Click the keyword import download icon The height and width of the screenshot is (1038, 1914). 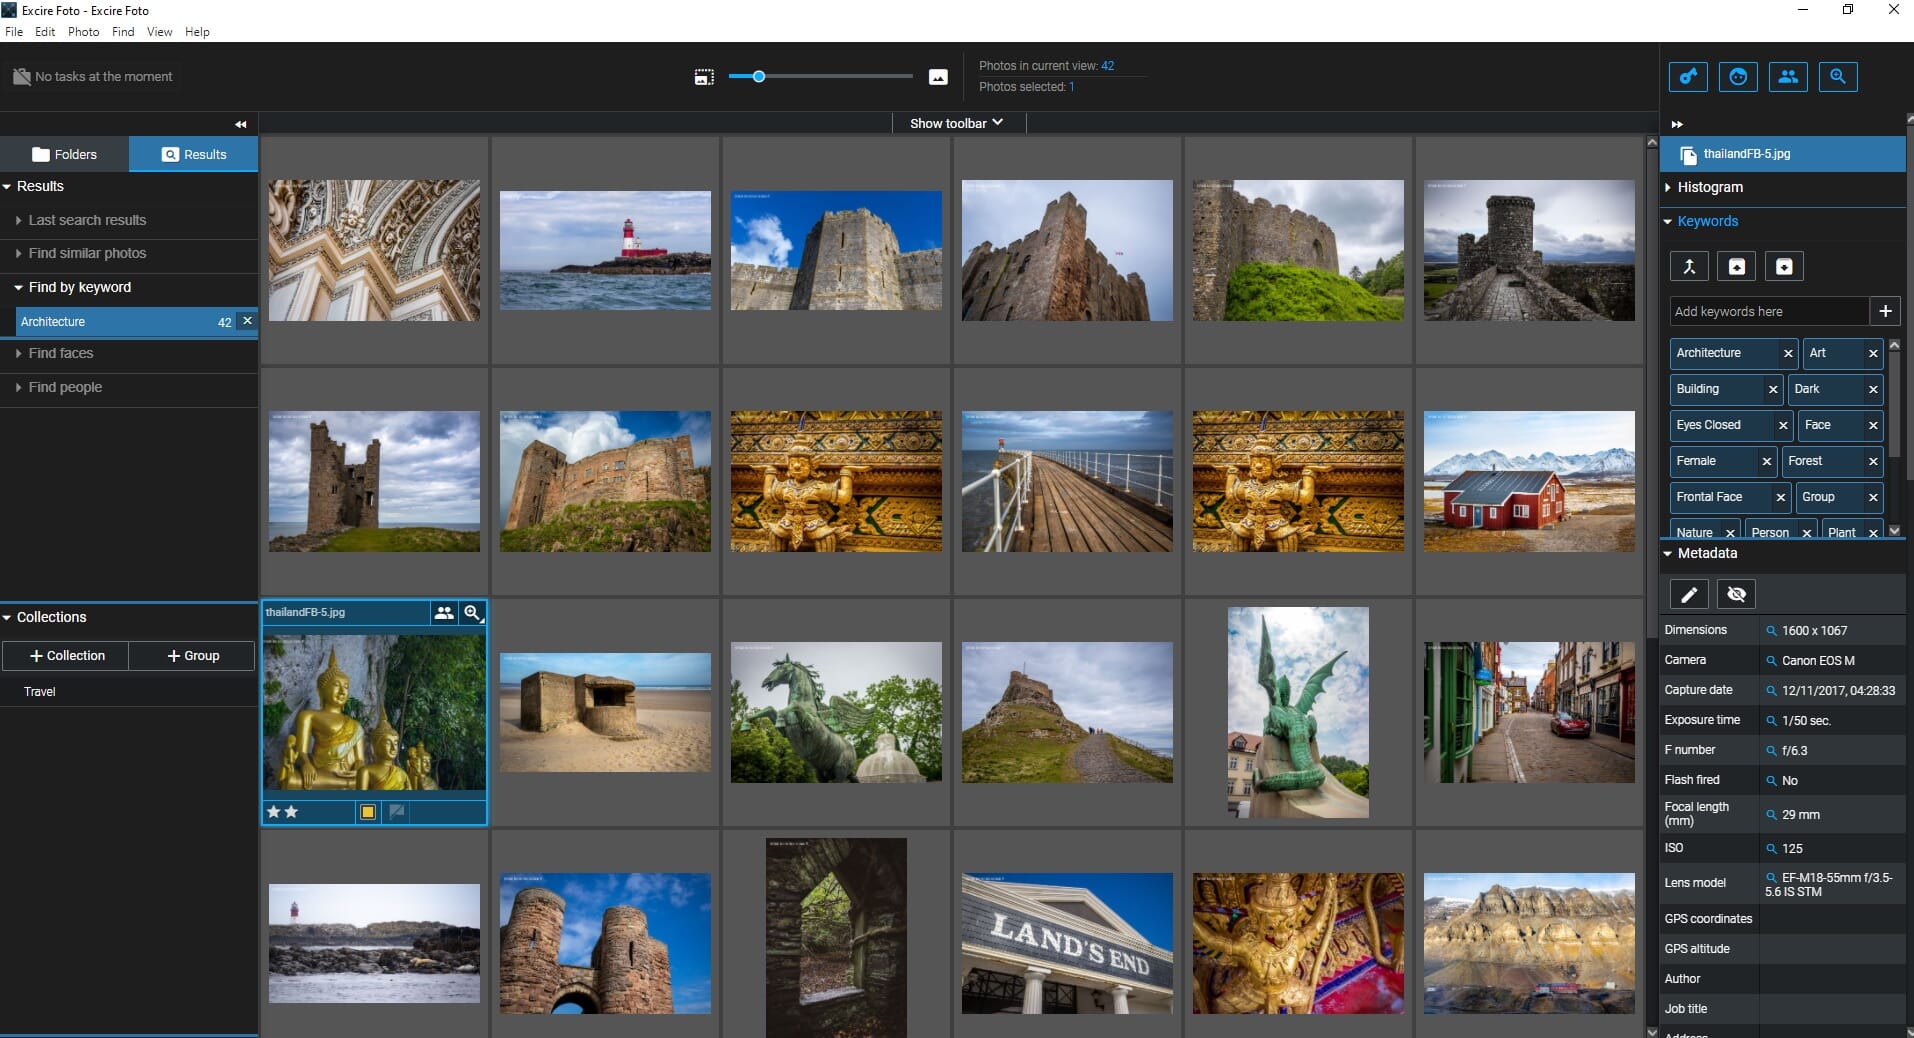(1784, 266)
